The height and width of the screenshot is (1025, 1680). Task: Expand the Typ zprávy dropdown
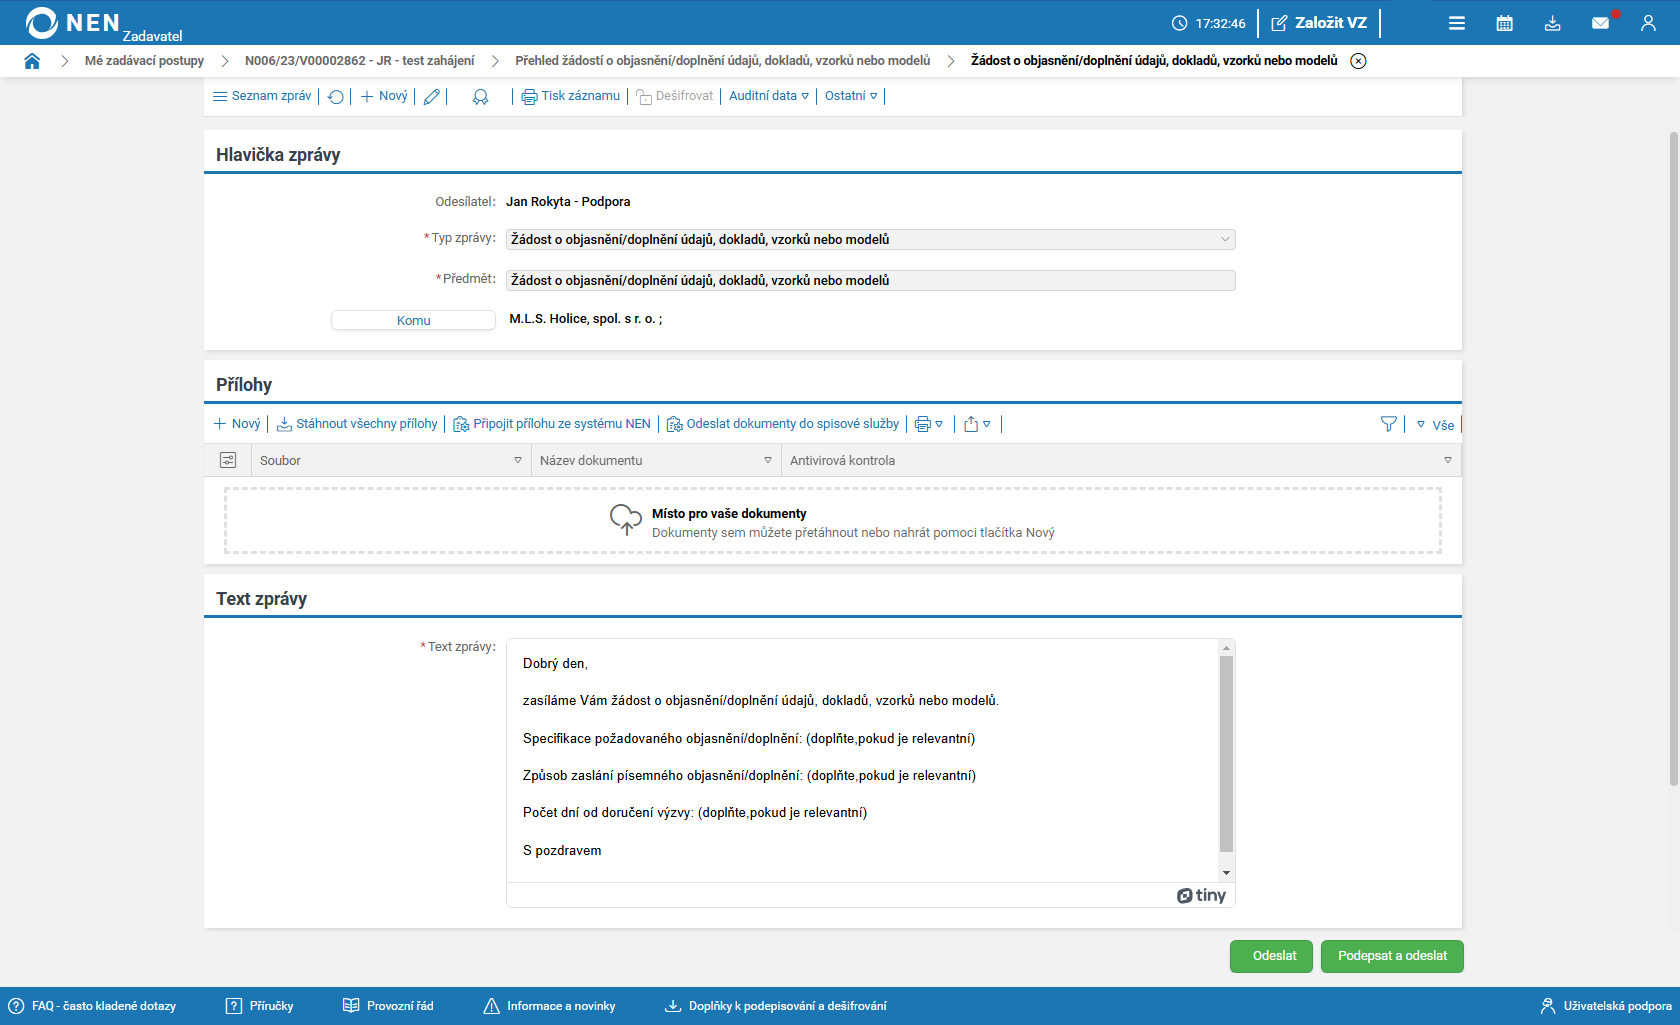coord(1224,240)
